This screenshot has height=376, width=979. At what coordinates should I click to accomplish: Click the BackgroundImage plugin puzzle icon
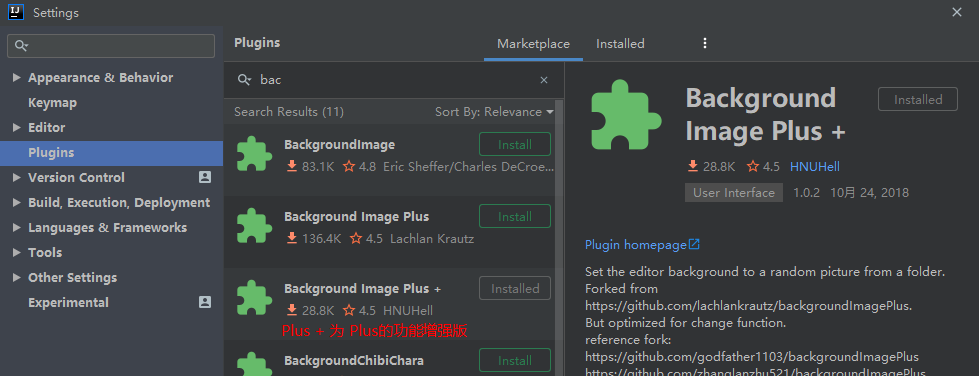(x=254, y=154)
